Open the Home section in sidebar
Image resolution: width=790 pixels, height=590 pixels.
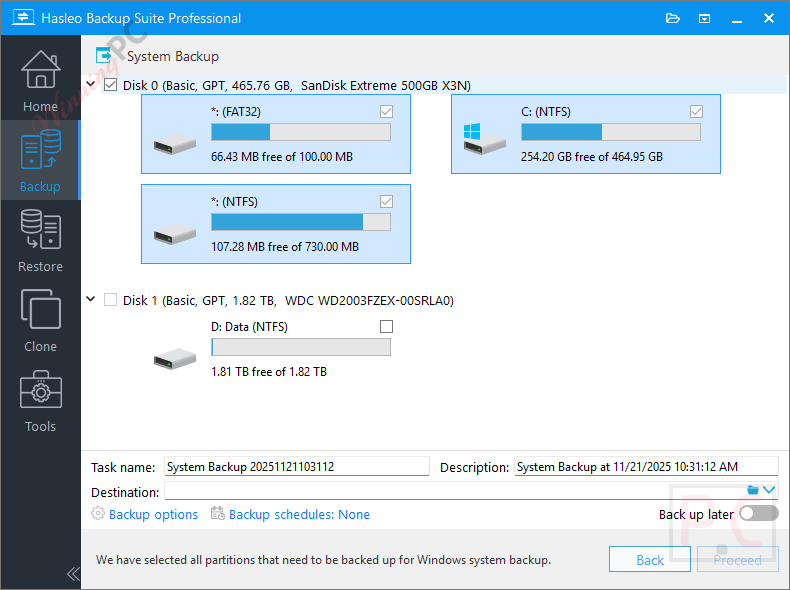[x=40, y=81]
